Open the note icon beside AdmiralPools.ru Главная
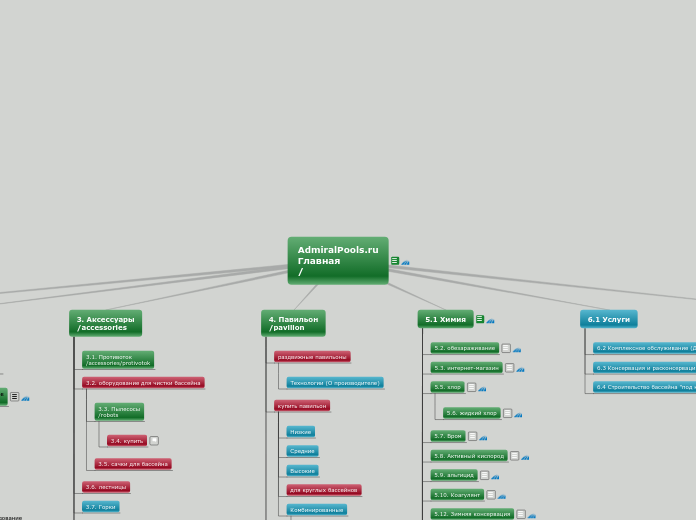Viewport: 696px width, 520px height. tap(395, 261)
